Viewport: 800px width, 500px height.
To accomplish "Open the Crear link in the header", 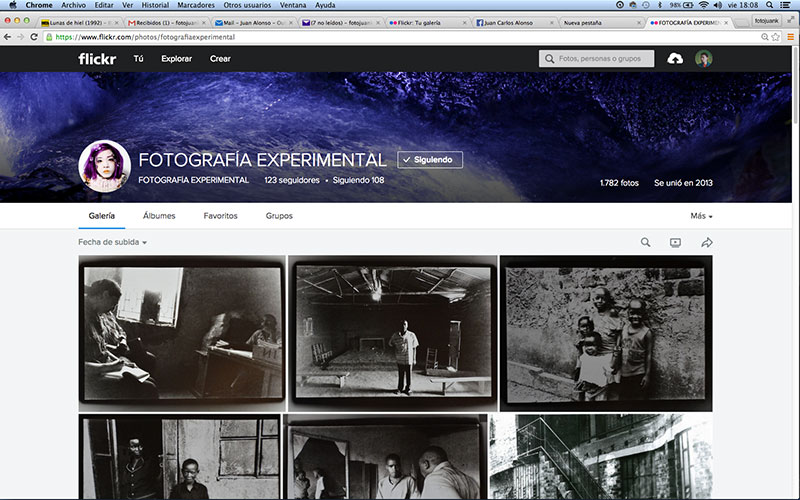I will [x=220, y=59].
